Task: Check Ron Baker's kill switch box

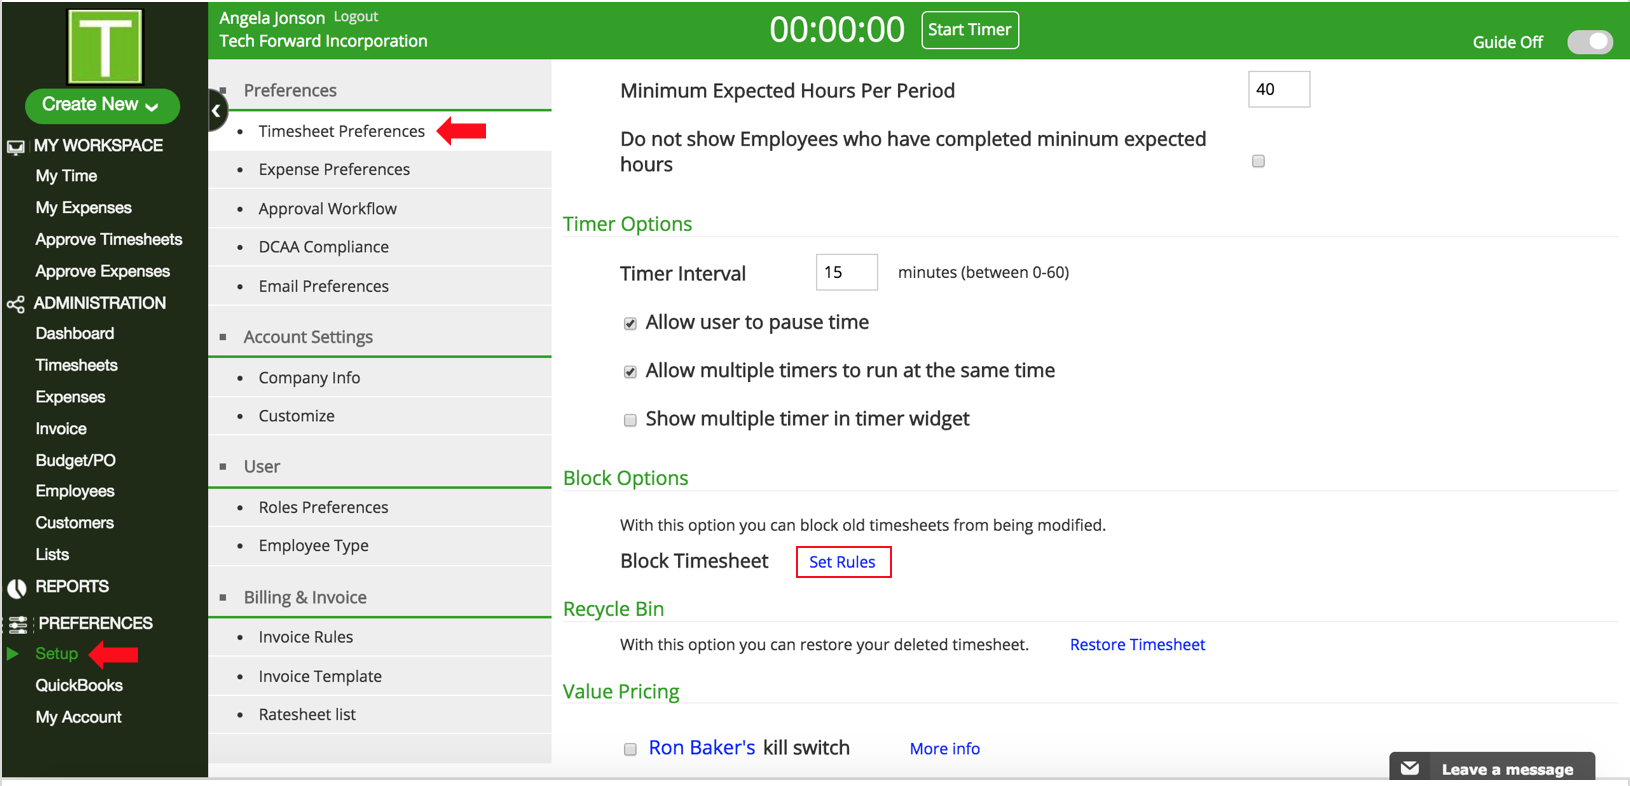Action: pos(630,749)
